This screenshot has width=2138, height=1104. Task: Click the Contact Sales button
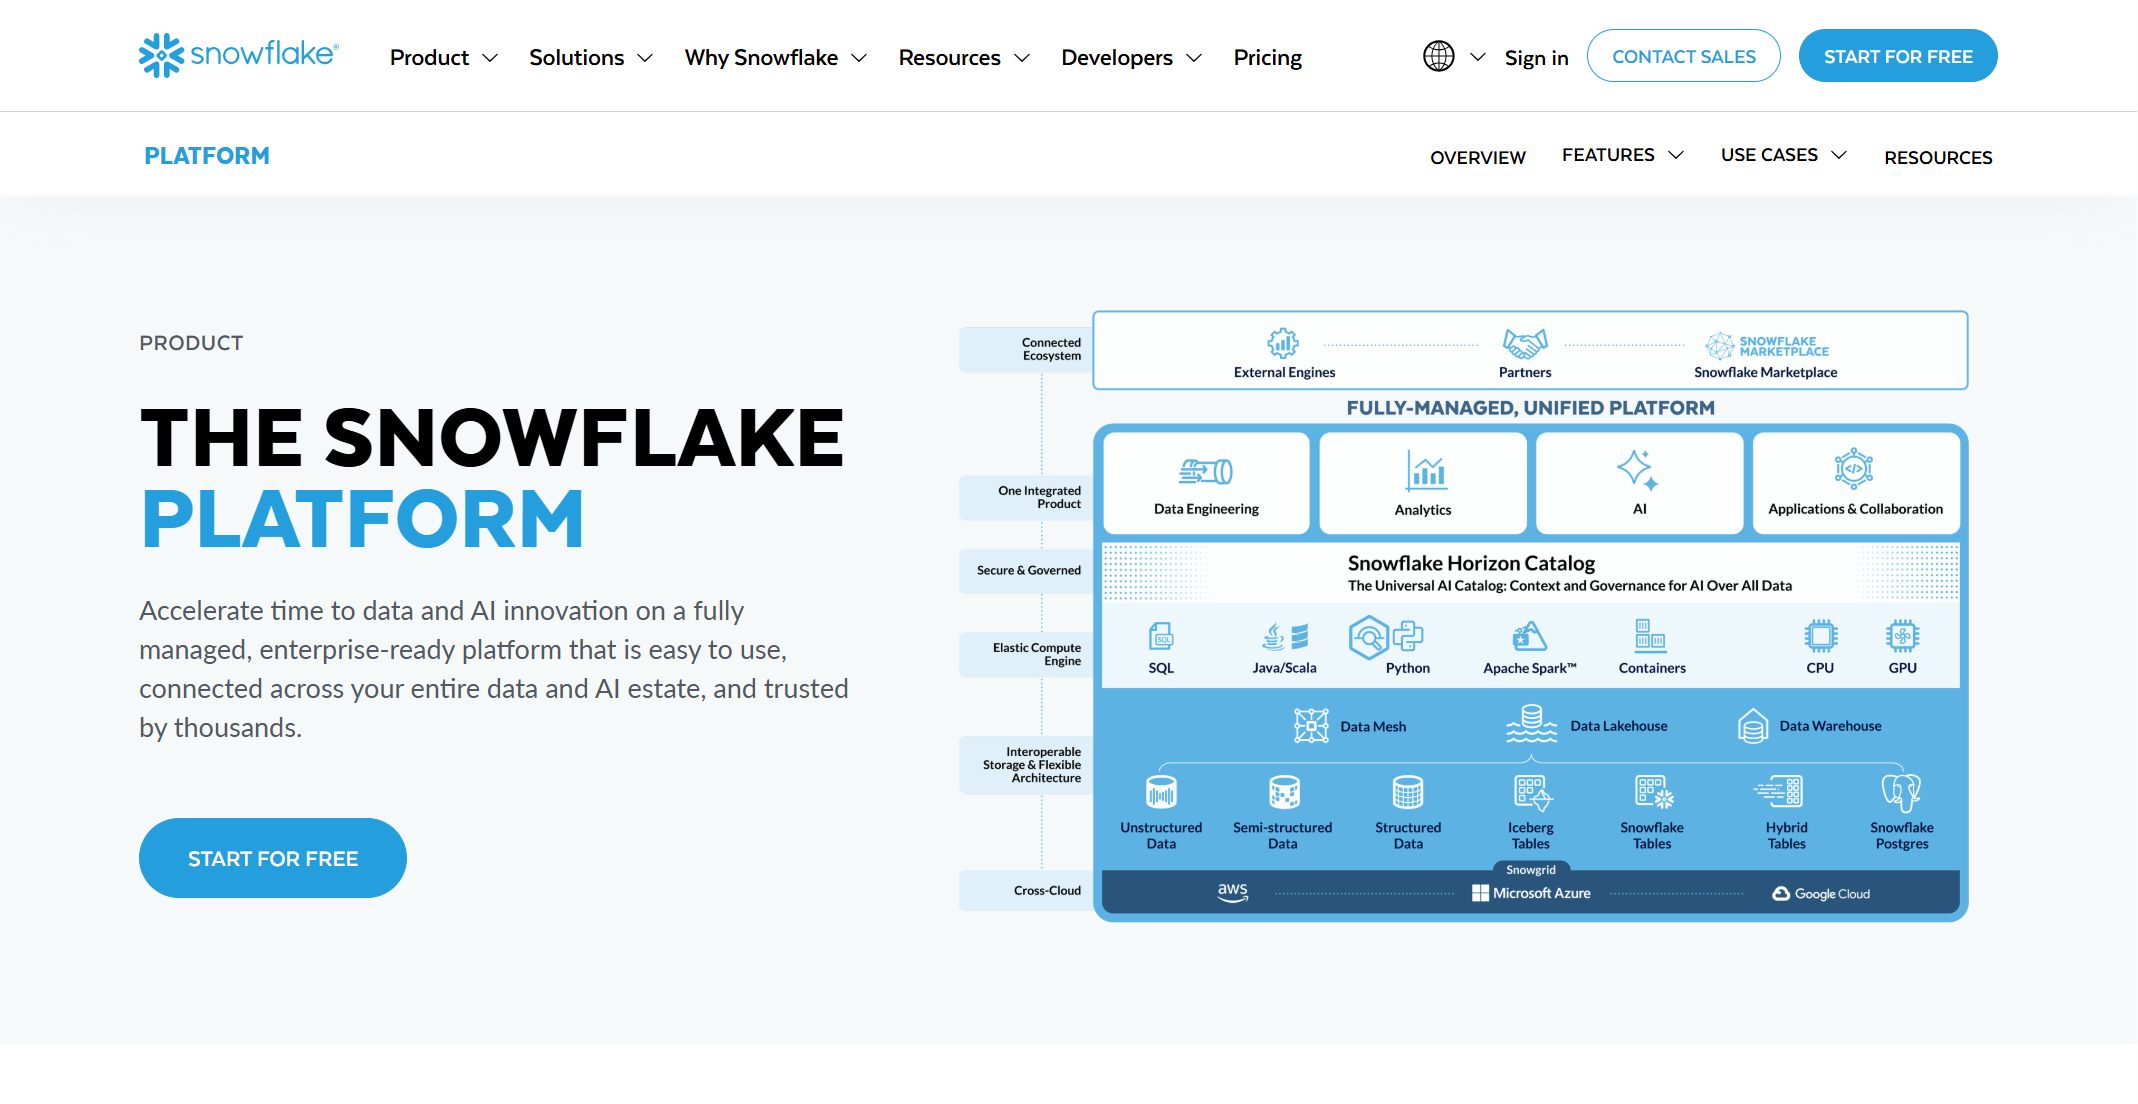pyautogui.click(x=1683, y=56)
